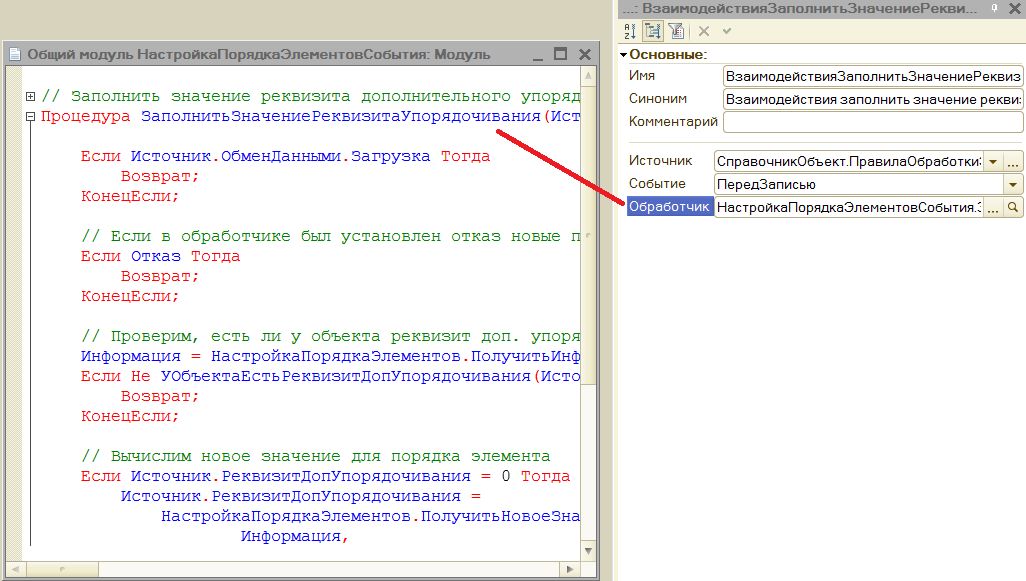Click the horizontal scrollbar thumb in code editor
The width and height of the screenshot is (1026, 581).
click(62, 569)
